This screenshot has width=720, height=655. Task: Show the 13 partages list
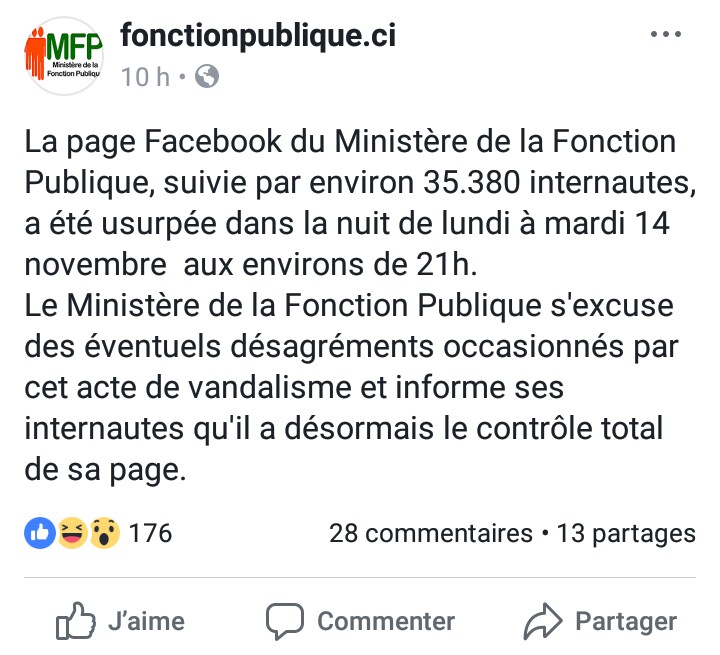pyautogui.click(x=626, y=534)
